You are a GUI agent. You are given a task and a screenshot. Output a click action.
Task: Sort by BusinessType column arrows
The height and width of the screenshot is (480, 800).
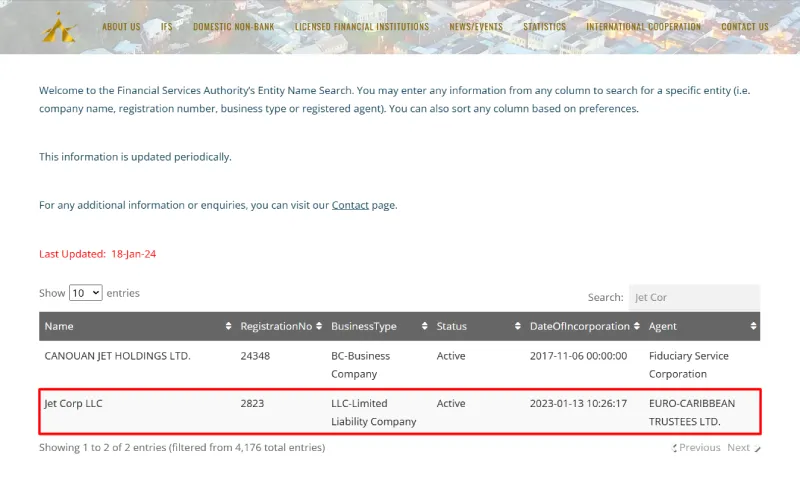[x=424, y=326]
